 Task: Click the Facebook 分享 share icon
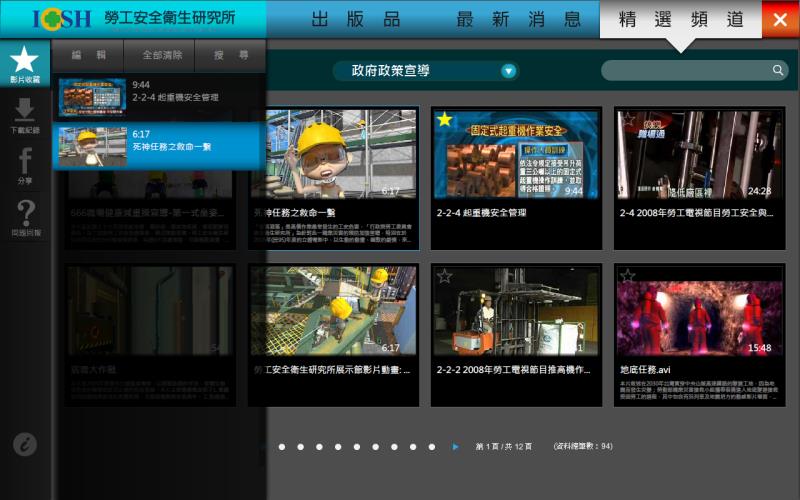(25, 164)
